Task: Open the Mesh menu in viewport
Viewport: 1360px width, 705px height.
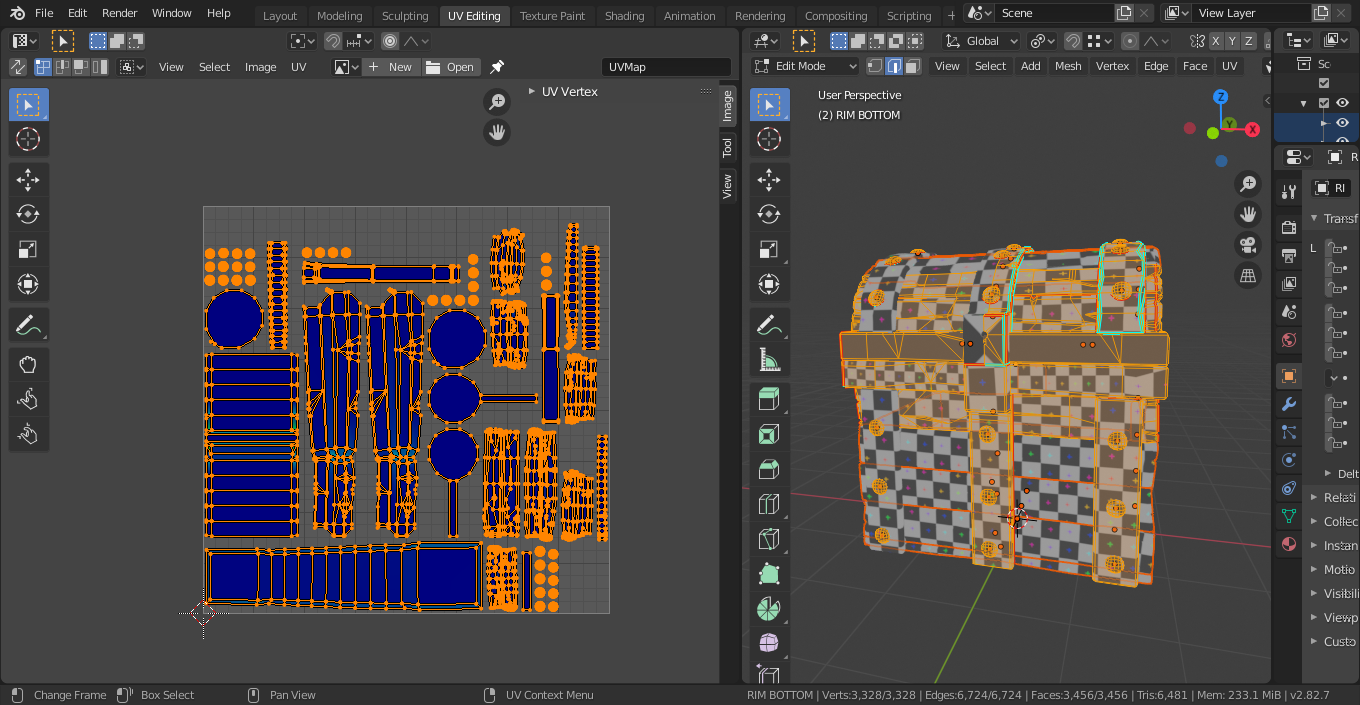Action: click(1067, 66)
